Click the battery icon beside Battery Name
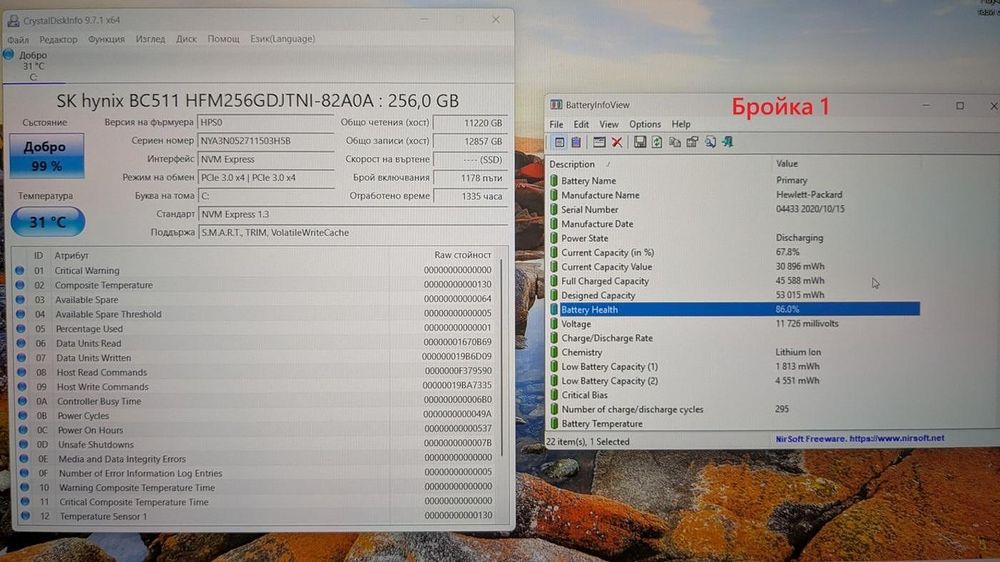This screenshot has width=1000, height=562. pyautogui.click(x=554, y=181)
